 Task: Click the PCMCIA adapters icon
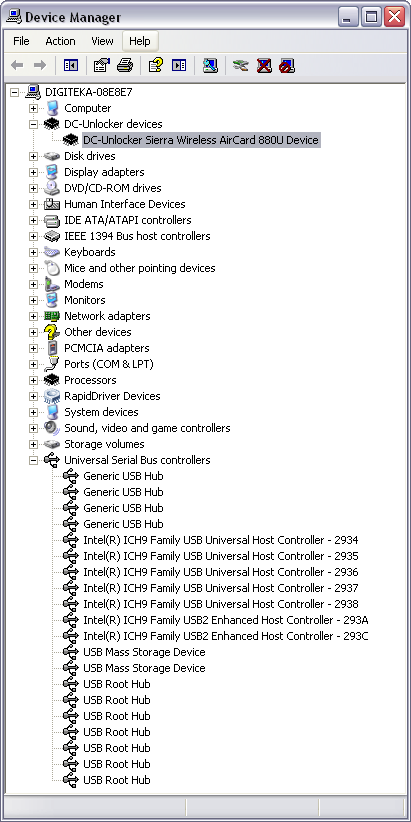[51, 348]
